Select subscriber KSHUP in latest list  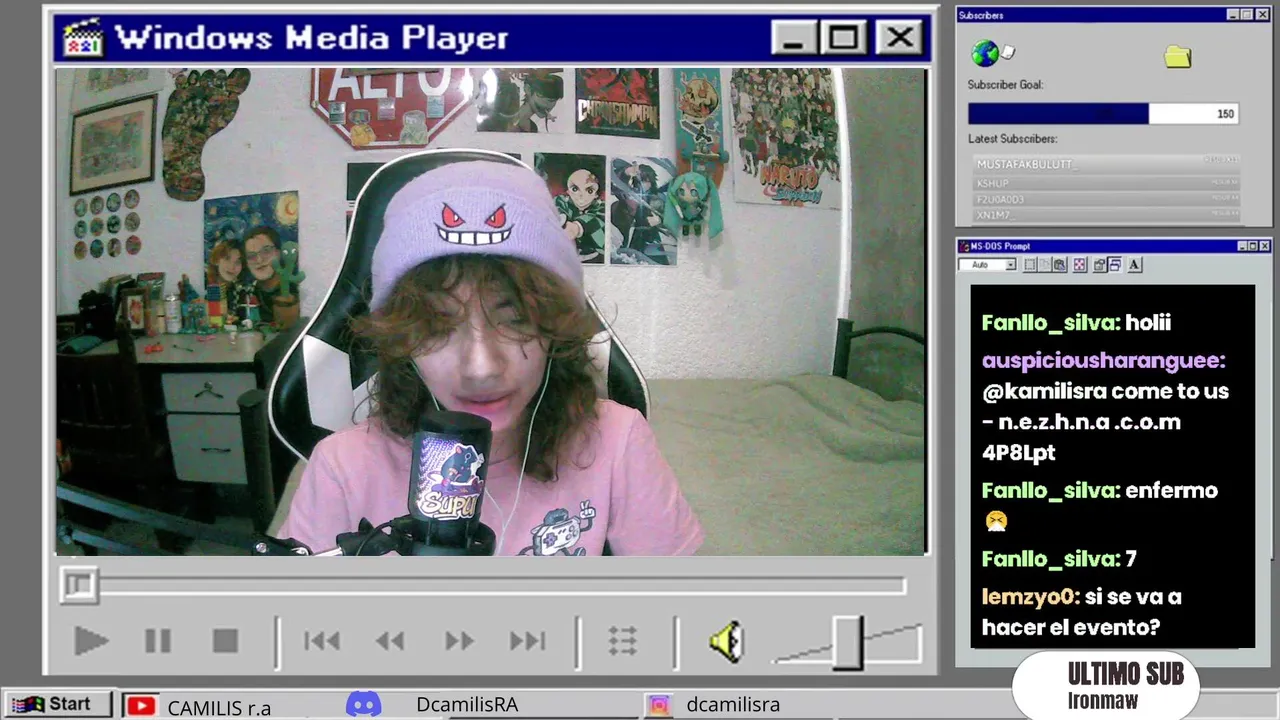1107,183
